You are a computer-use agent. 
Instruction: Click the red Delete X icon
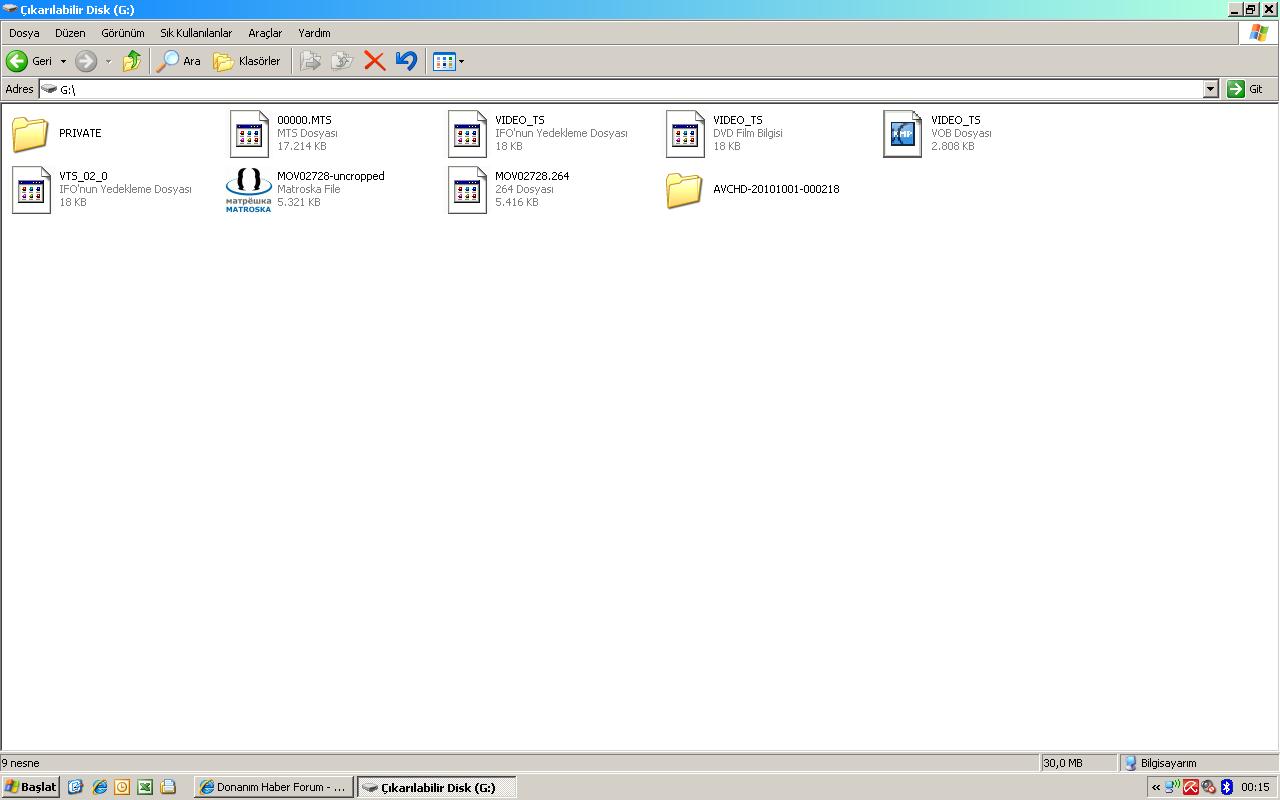tap(375, 61)
